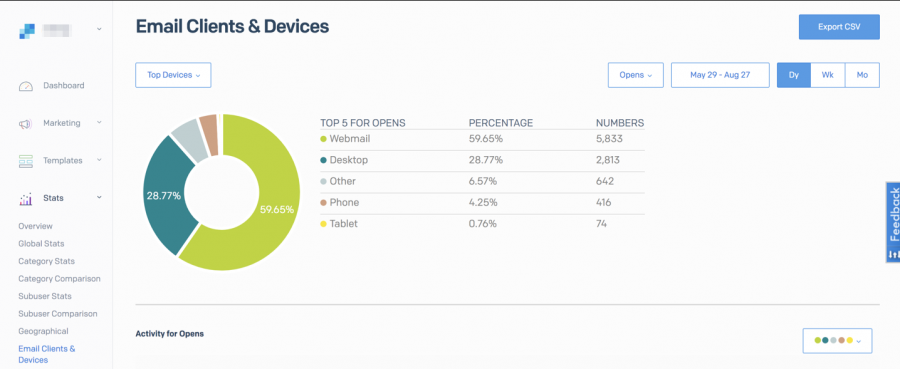Open the Feedback side tab
The width and height of the screenshot is (900, 369).
[893, 222]
